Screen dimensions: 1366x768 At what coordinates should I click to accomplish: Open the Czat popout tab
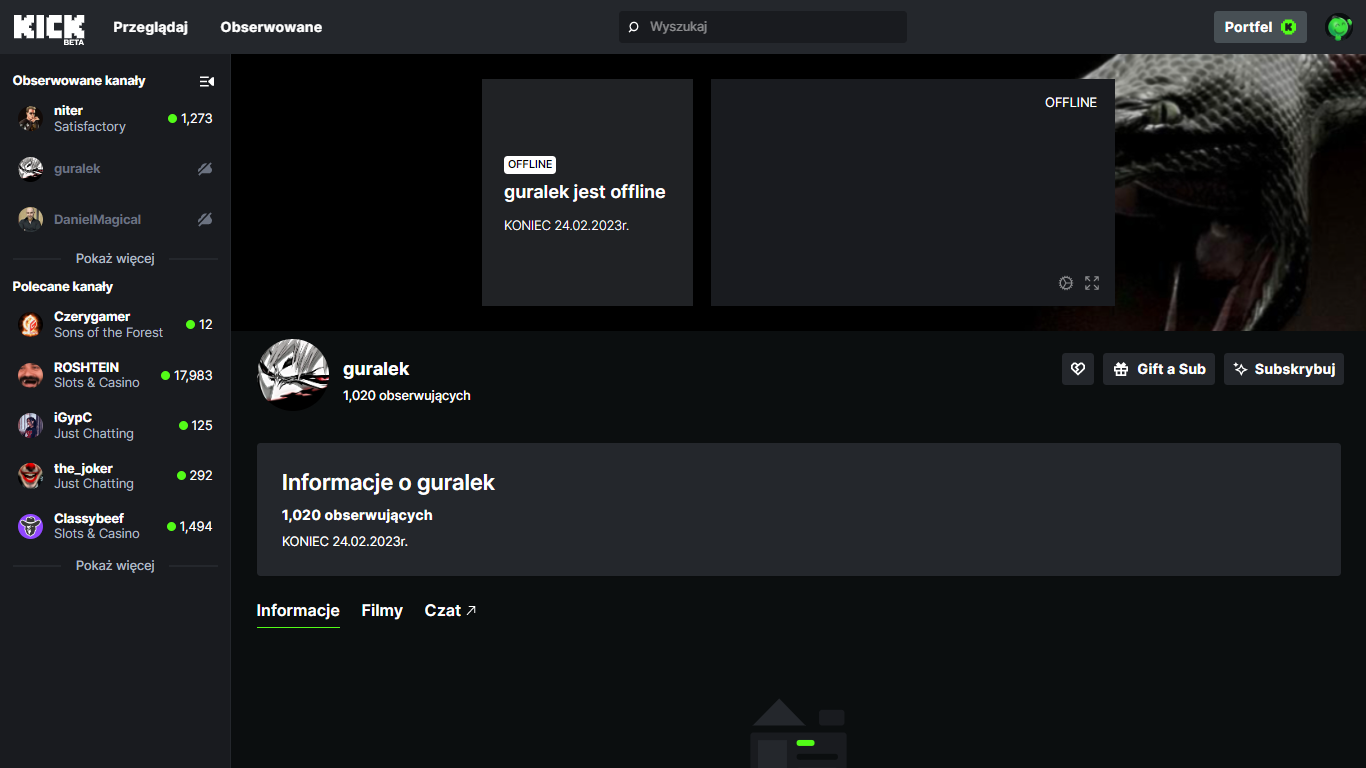click(x=451, y=611)
